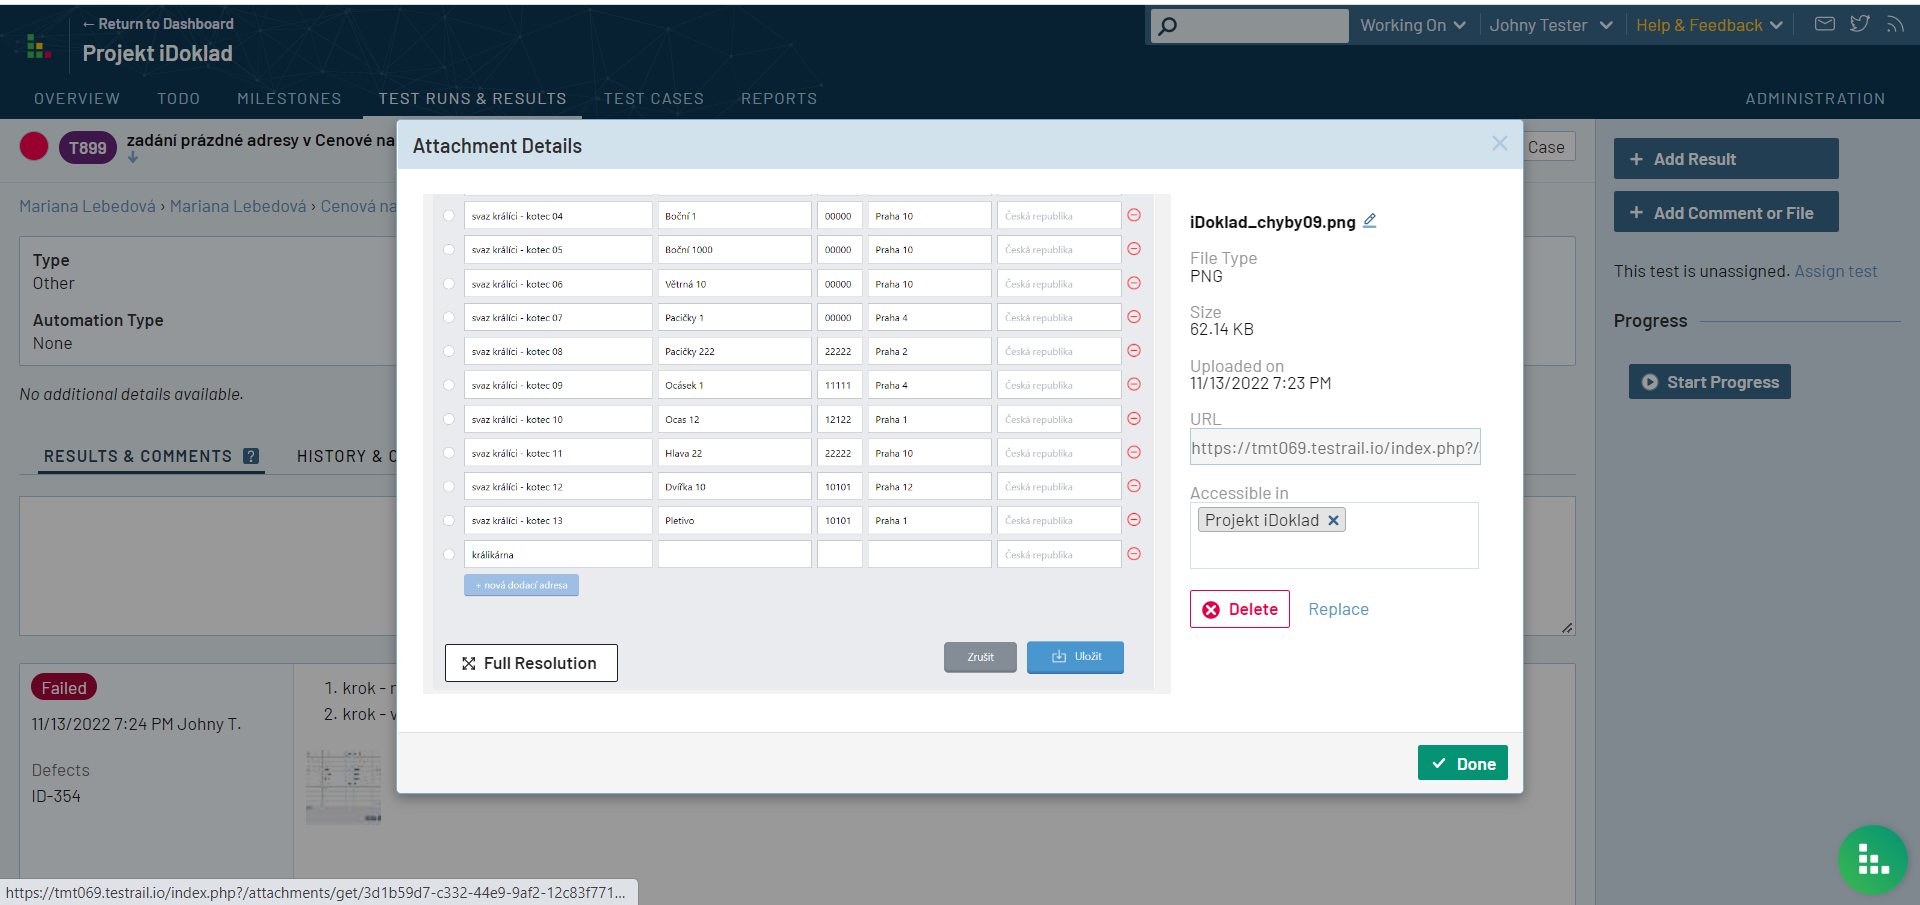
Task: Open the Twitter bird icon
Action: pos(1860,24)
